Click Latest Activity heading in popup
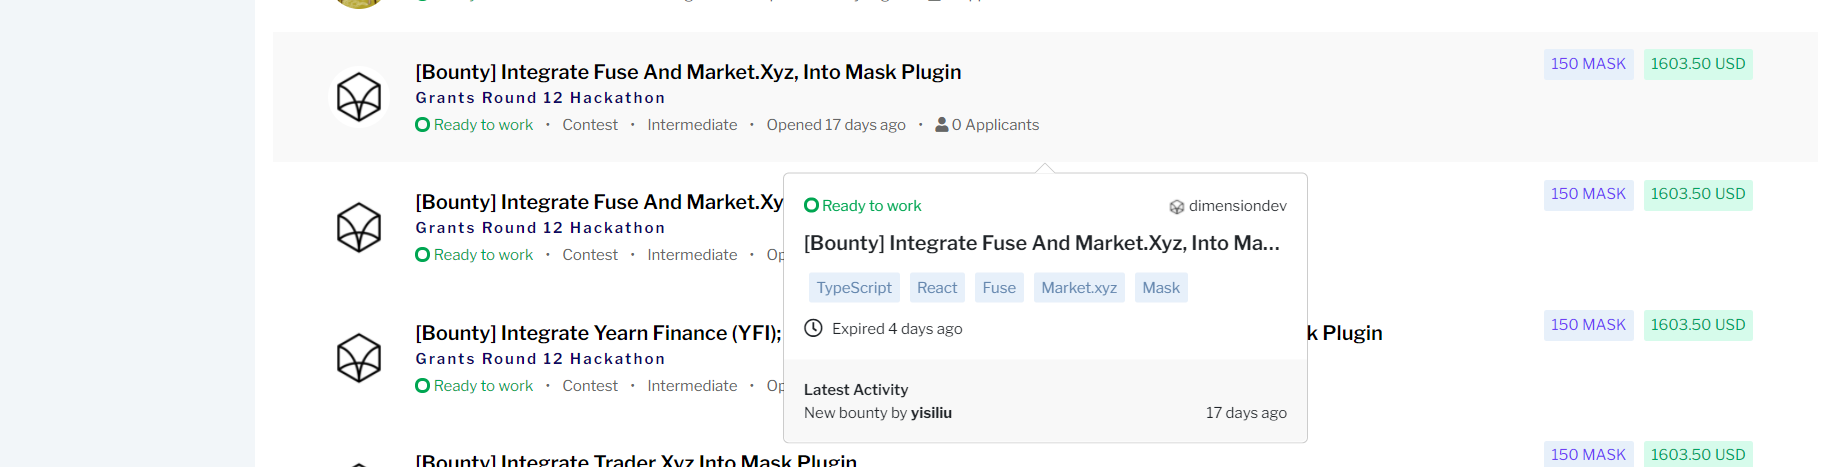This screenshot has width=1826, height=467. (856, 390)
